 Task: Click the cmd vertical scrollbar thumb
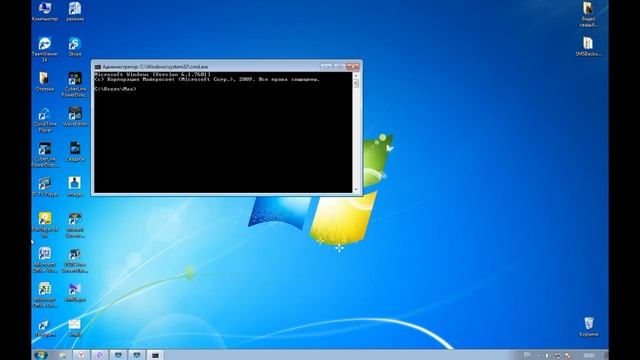(x=356, y=83)
